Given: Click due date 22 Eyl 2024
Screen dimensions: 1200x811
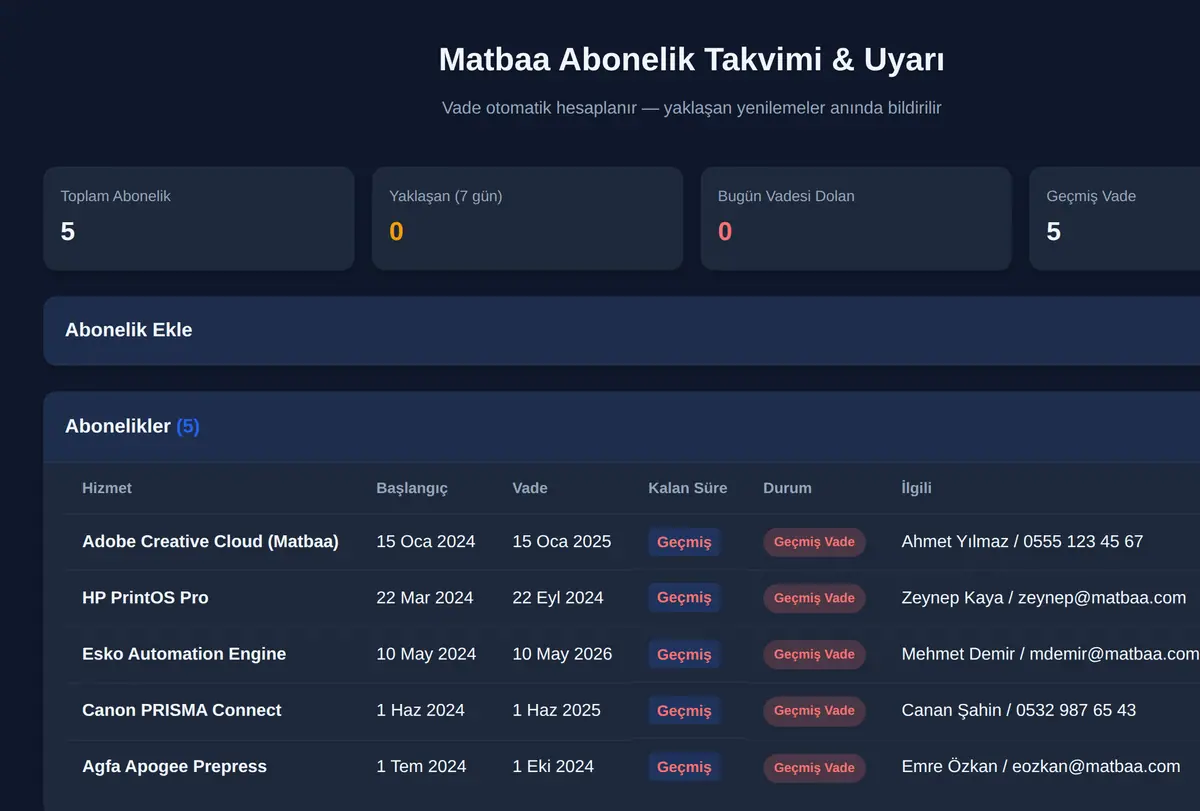Looking at the screenshot, I should [558, 598].
